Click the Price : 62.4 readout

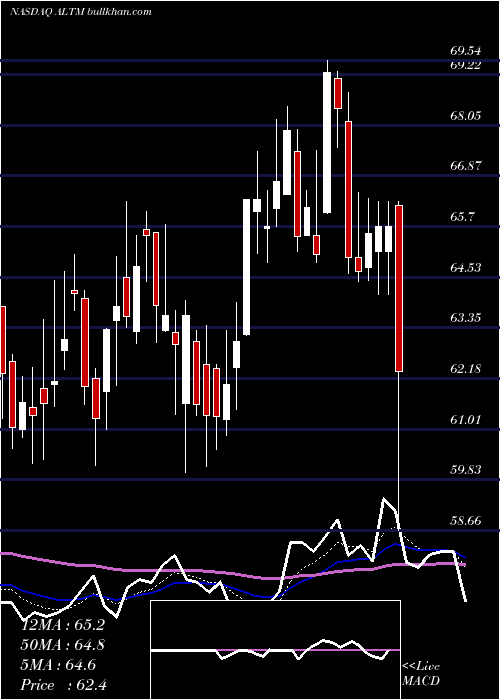pyautogui.click(x=63, y=685)
